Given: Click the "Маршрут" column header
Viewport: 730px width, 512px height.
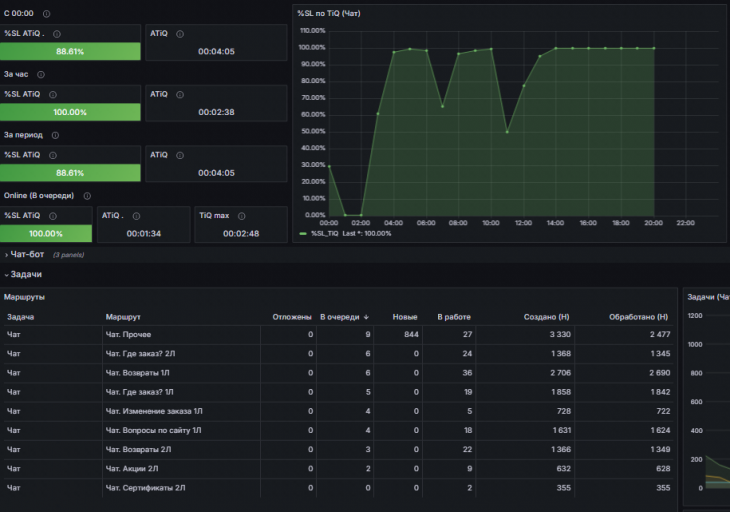Looking at the screenshot, I should 123,317.
